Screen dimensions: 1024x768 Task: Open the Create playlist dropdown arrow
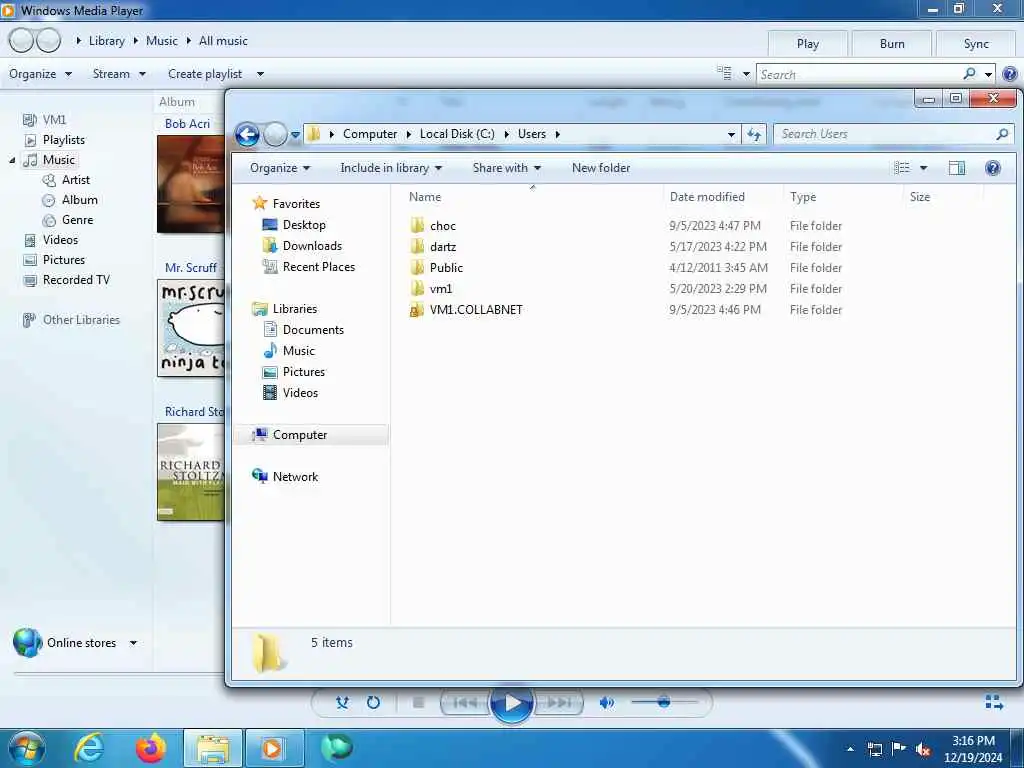260,74
